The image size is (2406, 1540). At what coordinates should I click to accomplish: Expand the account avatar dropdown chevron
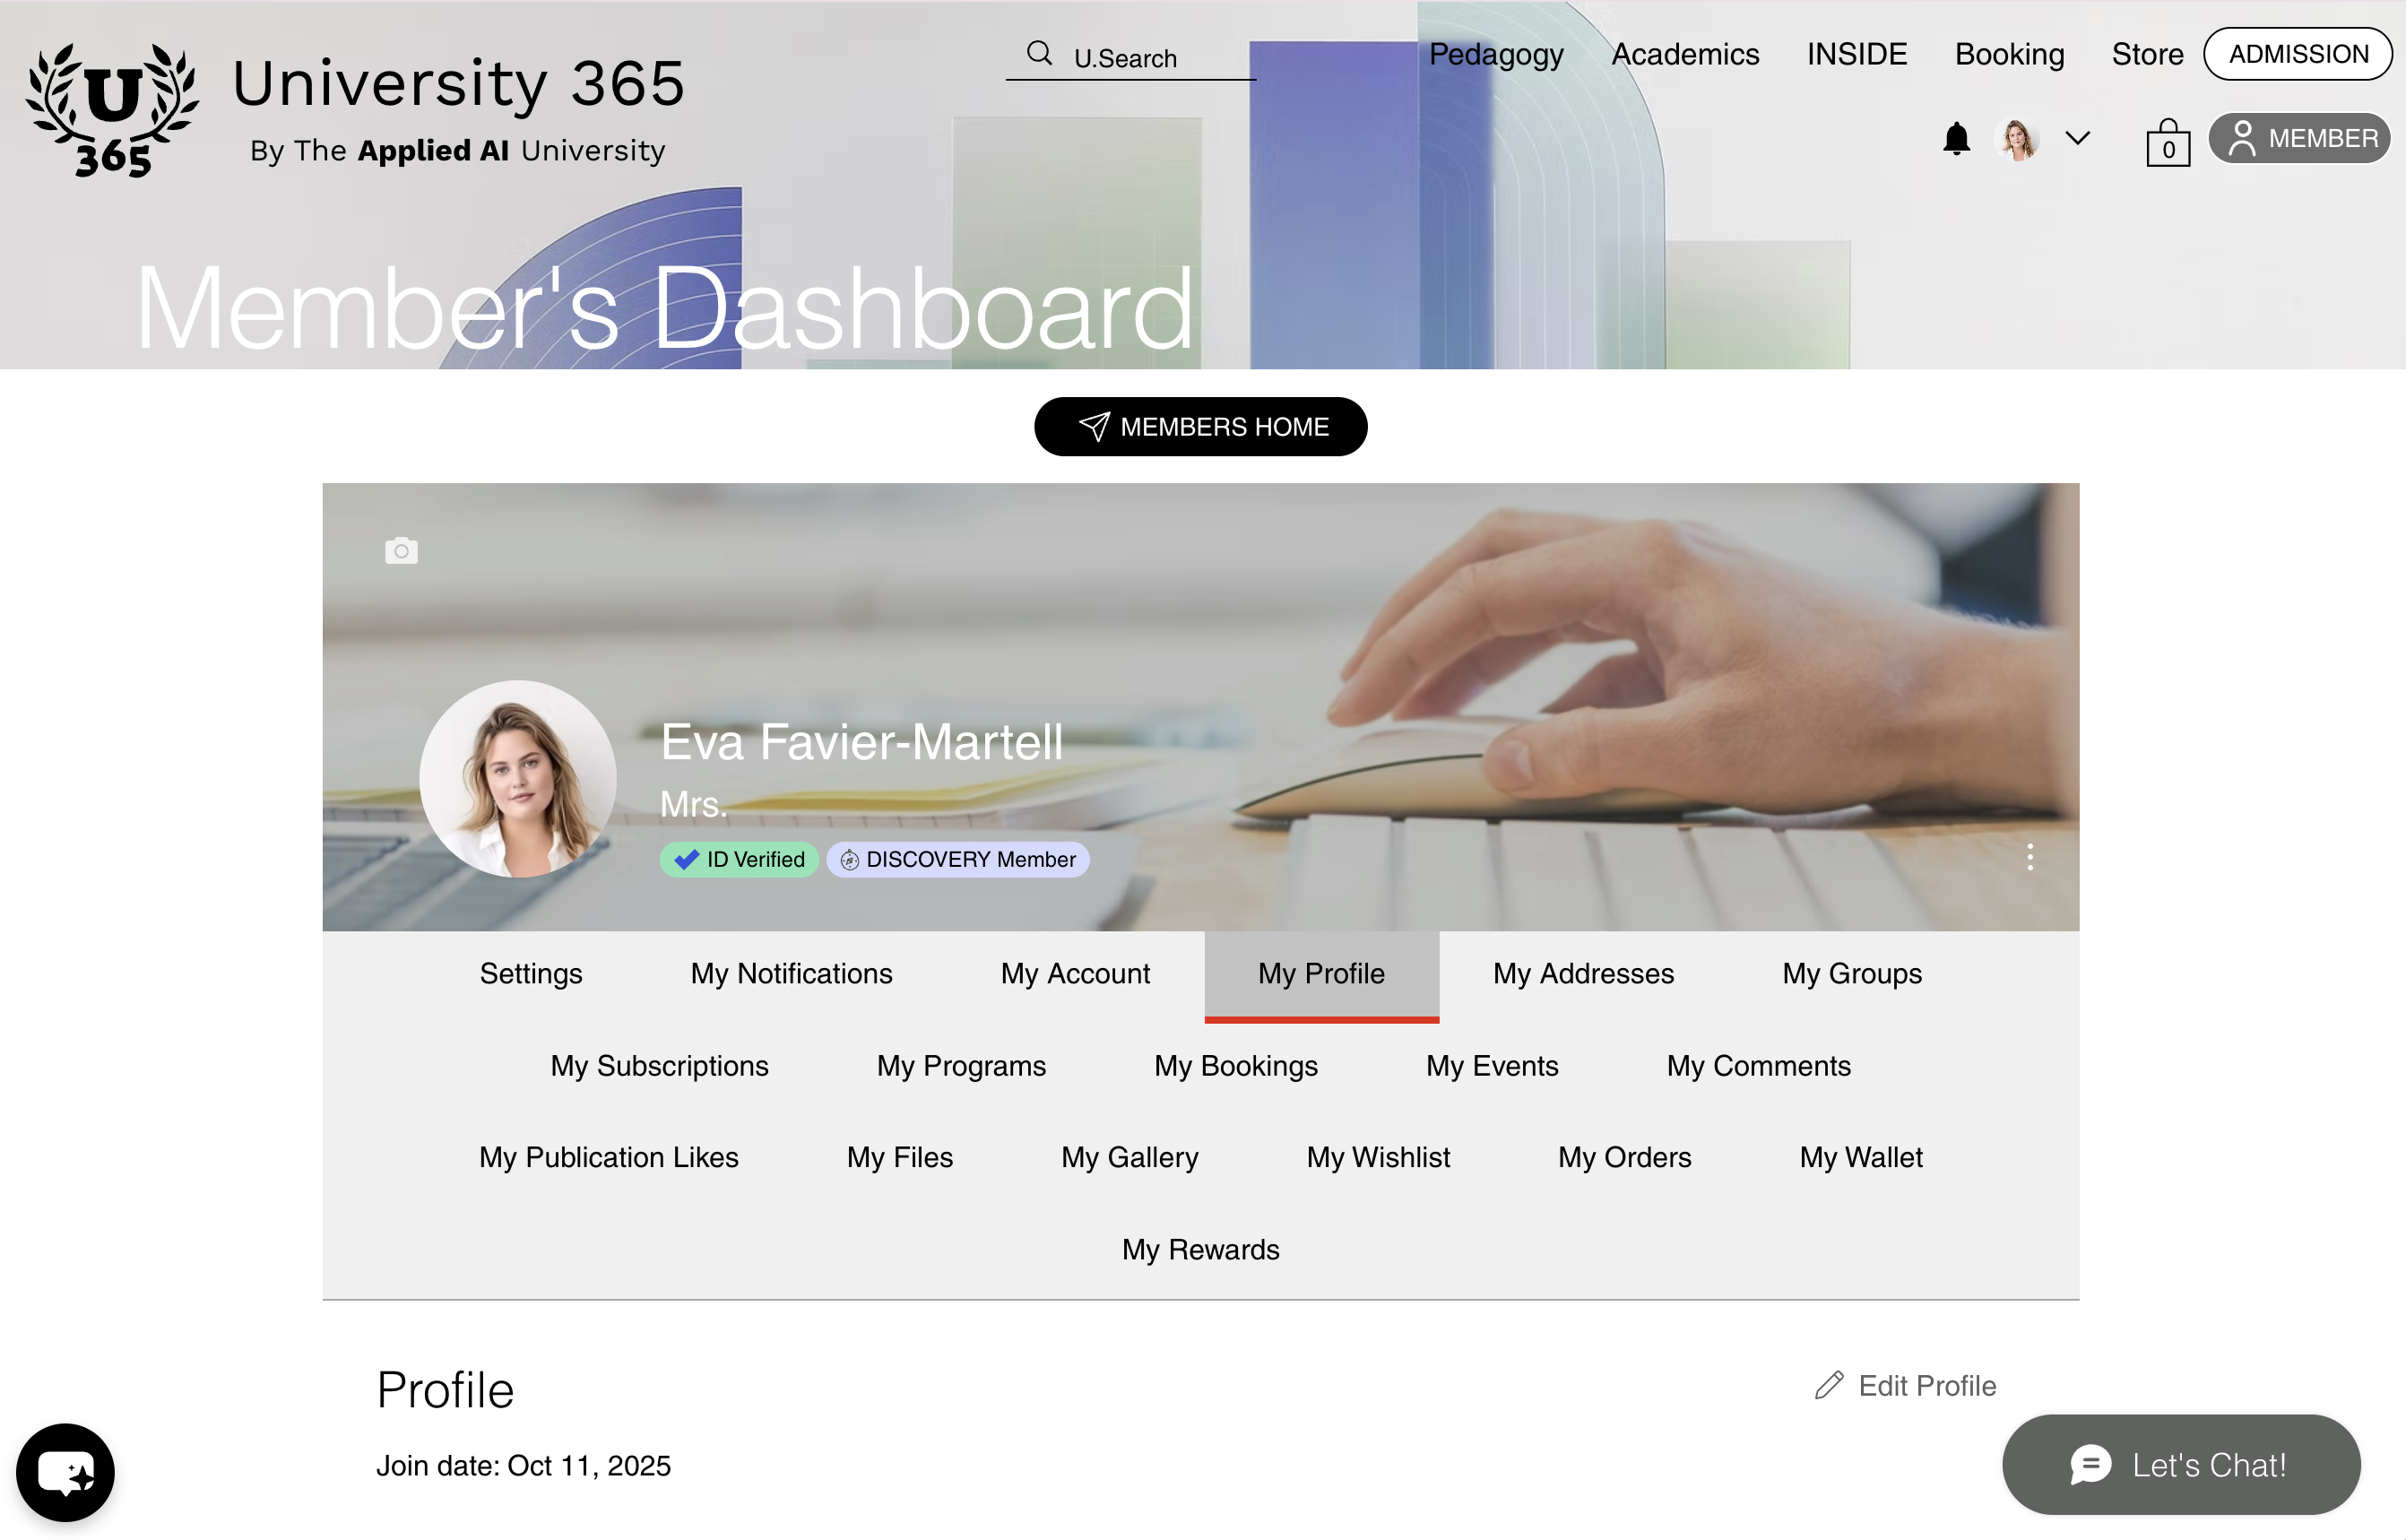[x=2077, y=138]
